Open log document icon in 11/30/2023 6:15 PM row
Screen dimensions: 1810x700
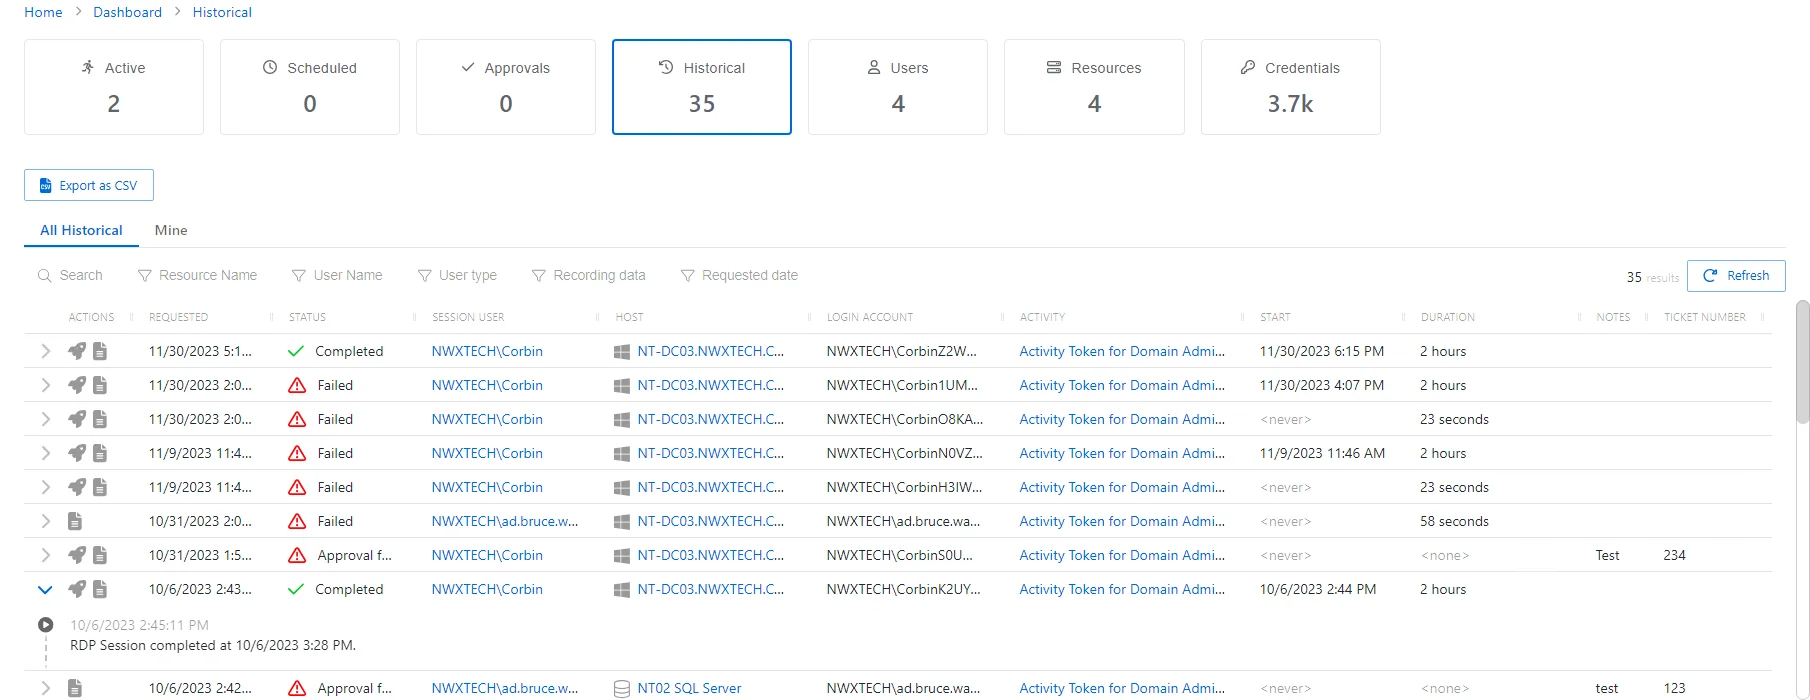[x=100, y=351]
